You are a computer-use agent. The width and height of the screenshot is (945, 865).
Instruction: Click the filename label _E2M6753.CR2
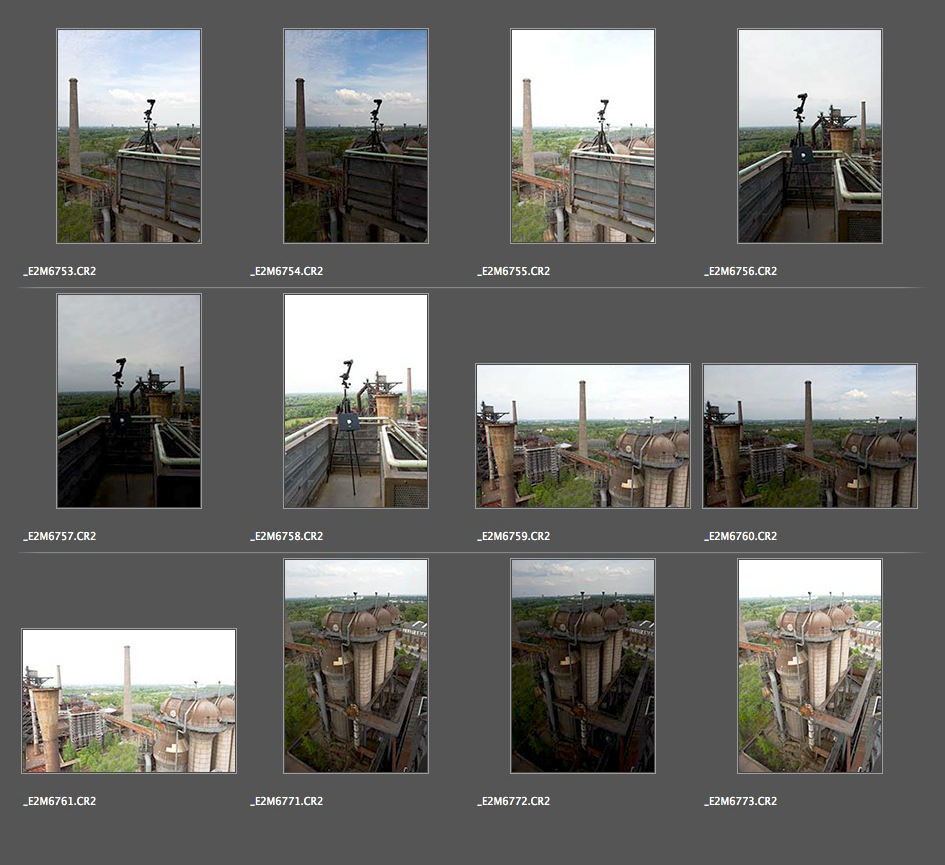60,271
